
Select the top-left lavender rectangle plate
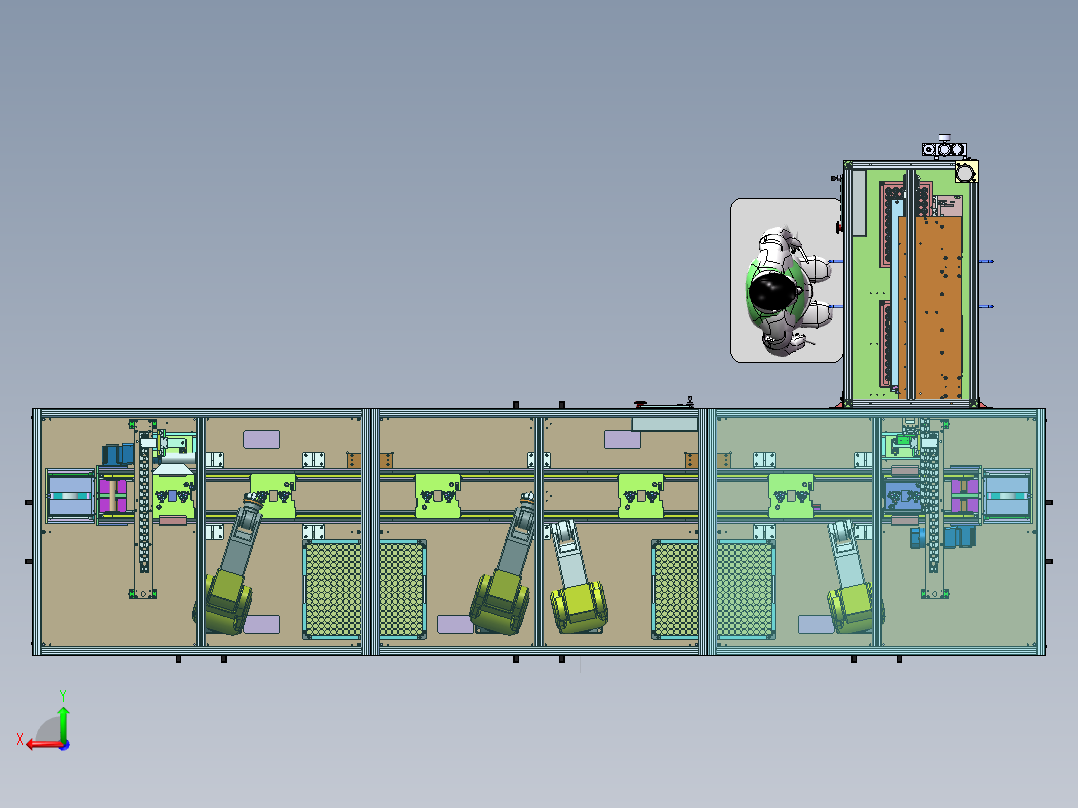(261, 439)
